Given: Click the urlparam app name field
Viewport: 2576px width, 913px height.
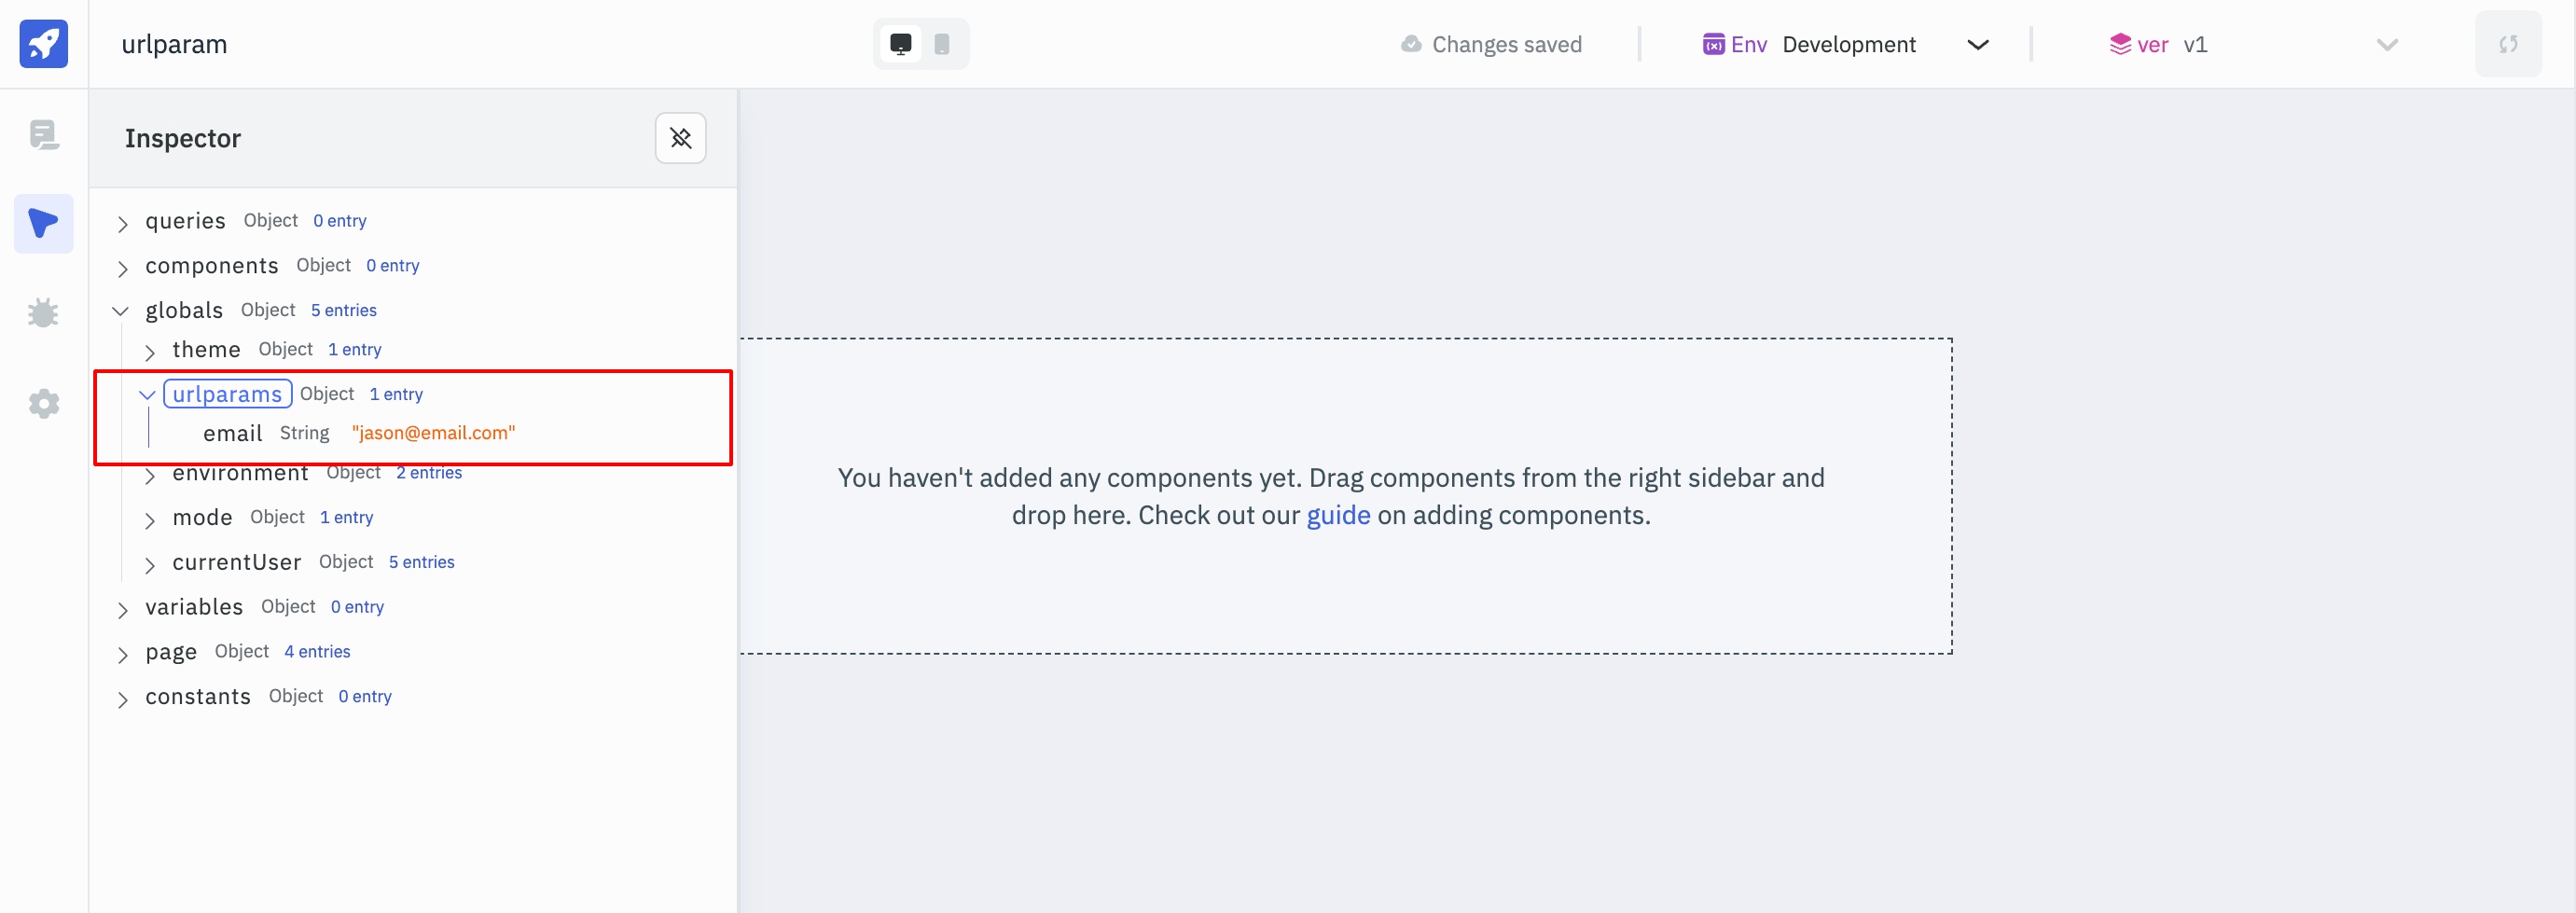Looking at the screenshot, I should click(174, 44).
